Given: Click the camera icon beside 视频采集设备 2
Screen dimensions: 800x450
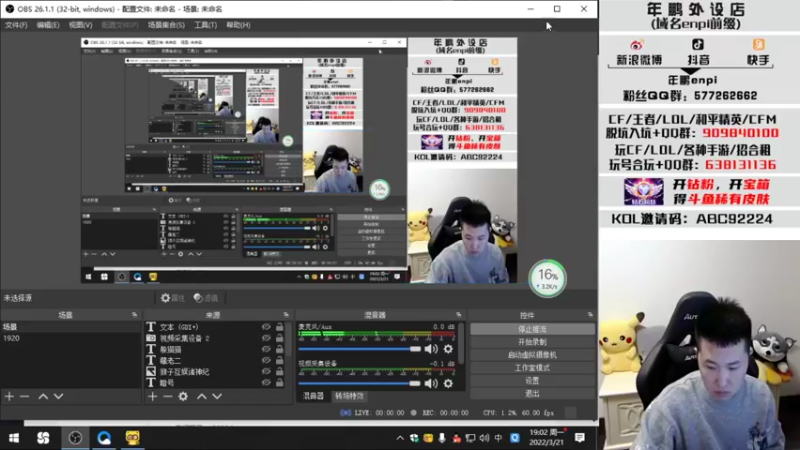Looking at the screenshot, I should click(151, 338).
